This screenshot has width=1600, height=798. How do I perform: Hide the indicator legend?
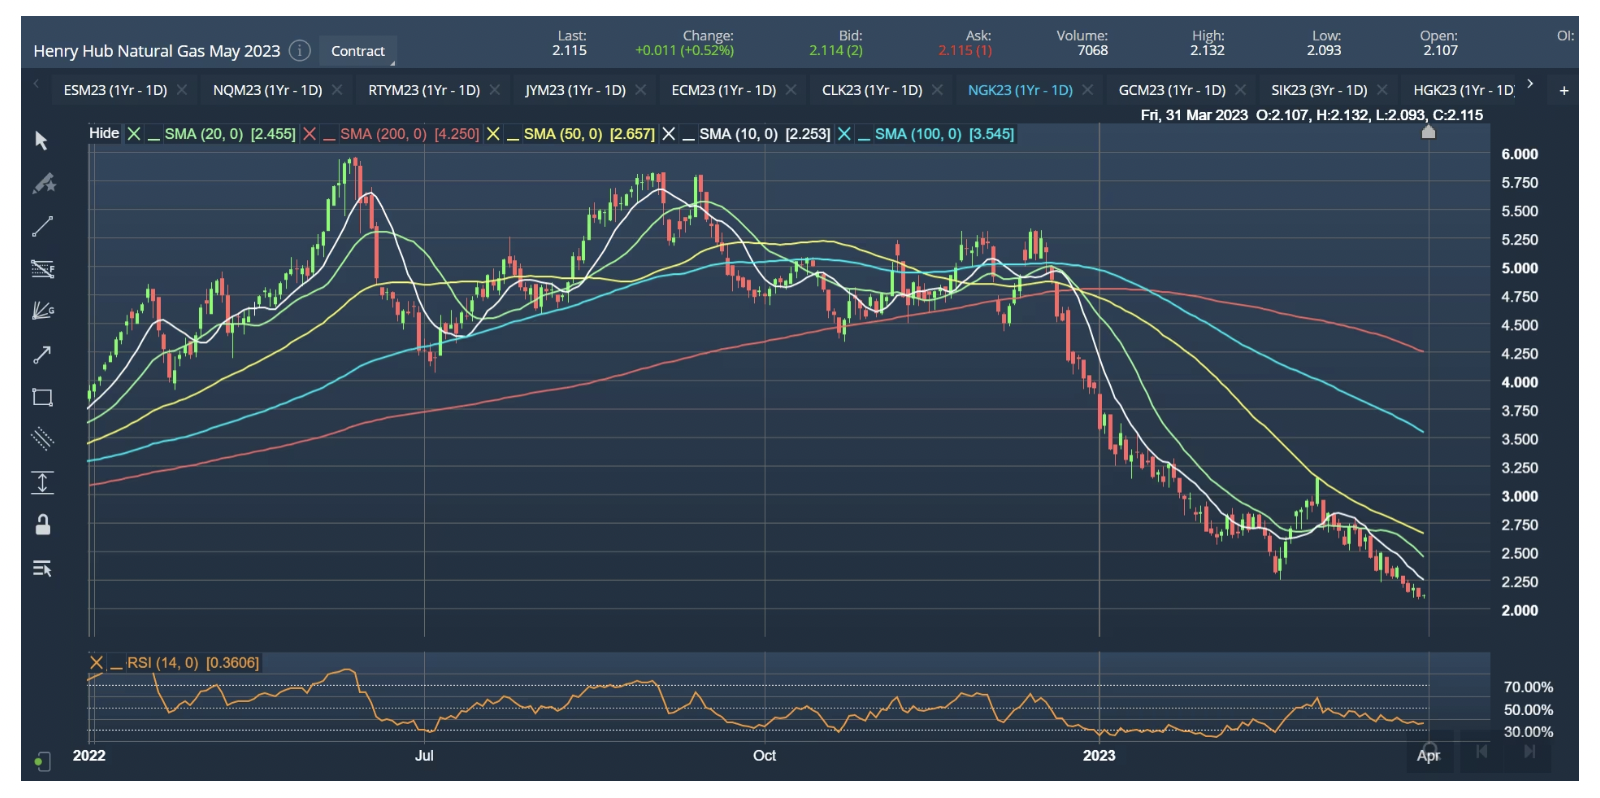point(103,133)
